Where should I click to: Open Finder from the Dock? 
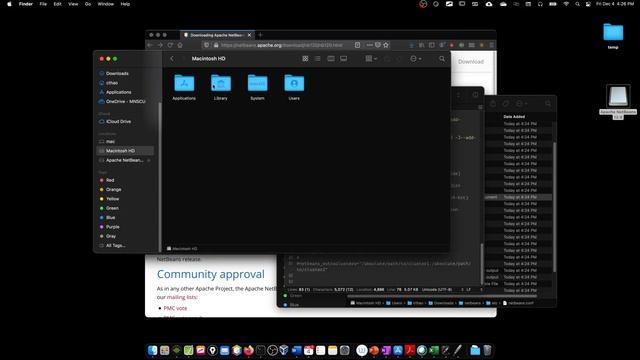pyautogui.click(x=153, y=351)
